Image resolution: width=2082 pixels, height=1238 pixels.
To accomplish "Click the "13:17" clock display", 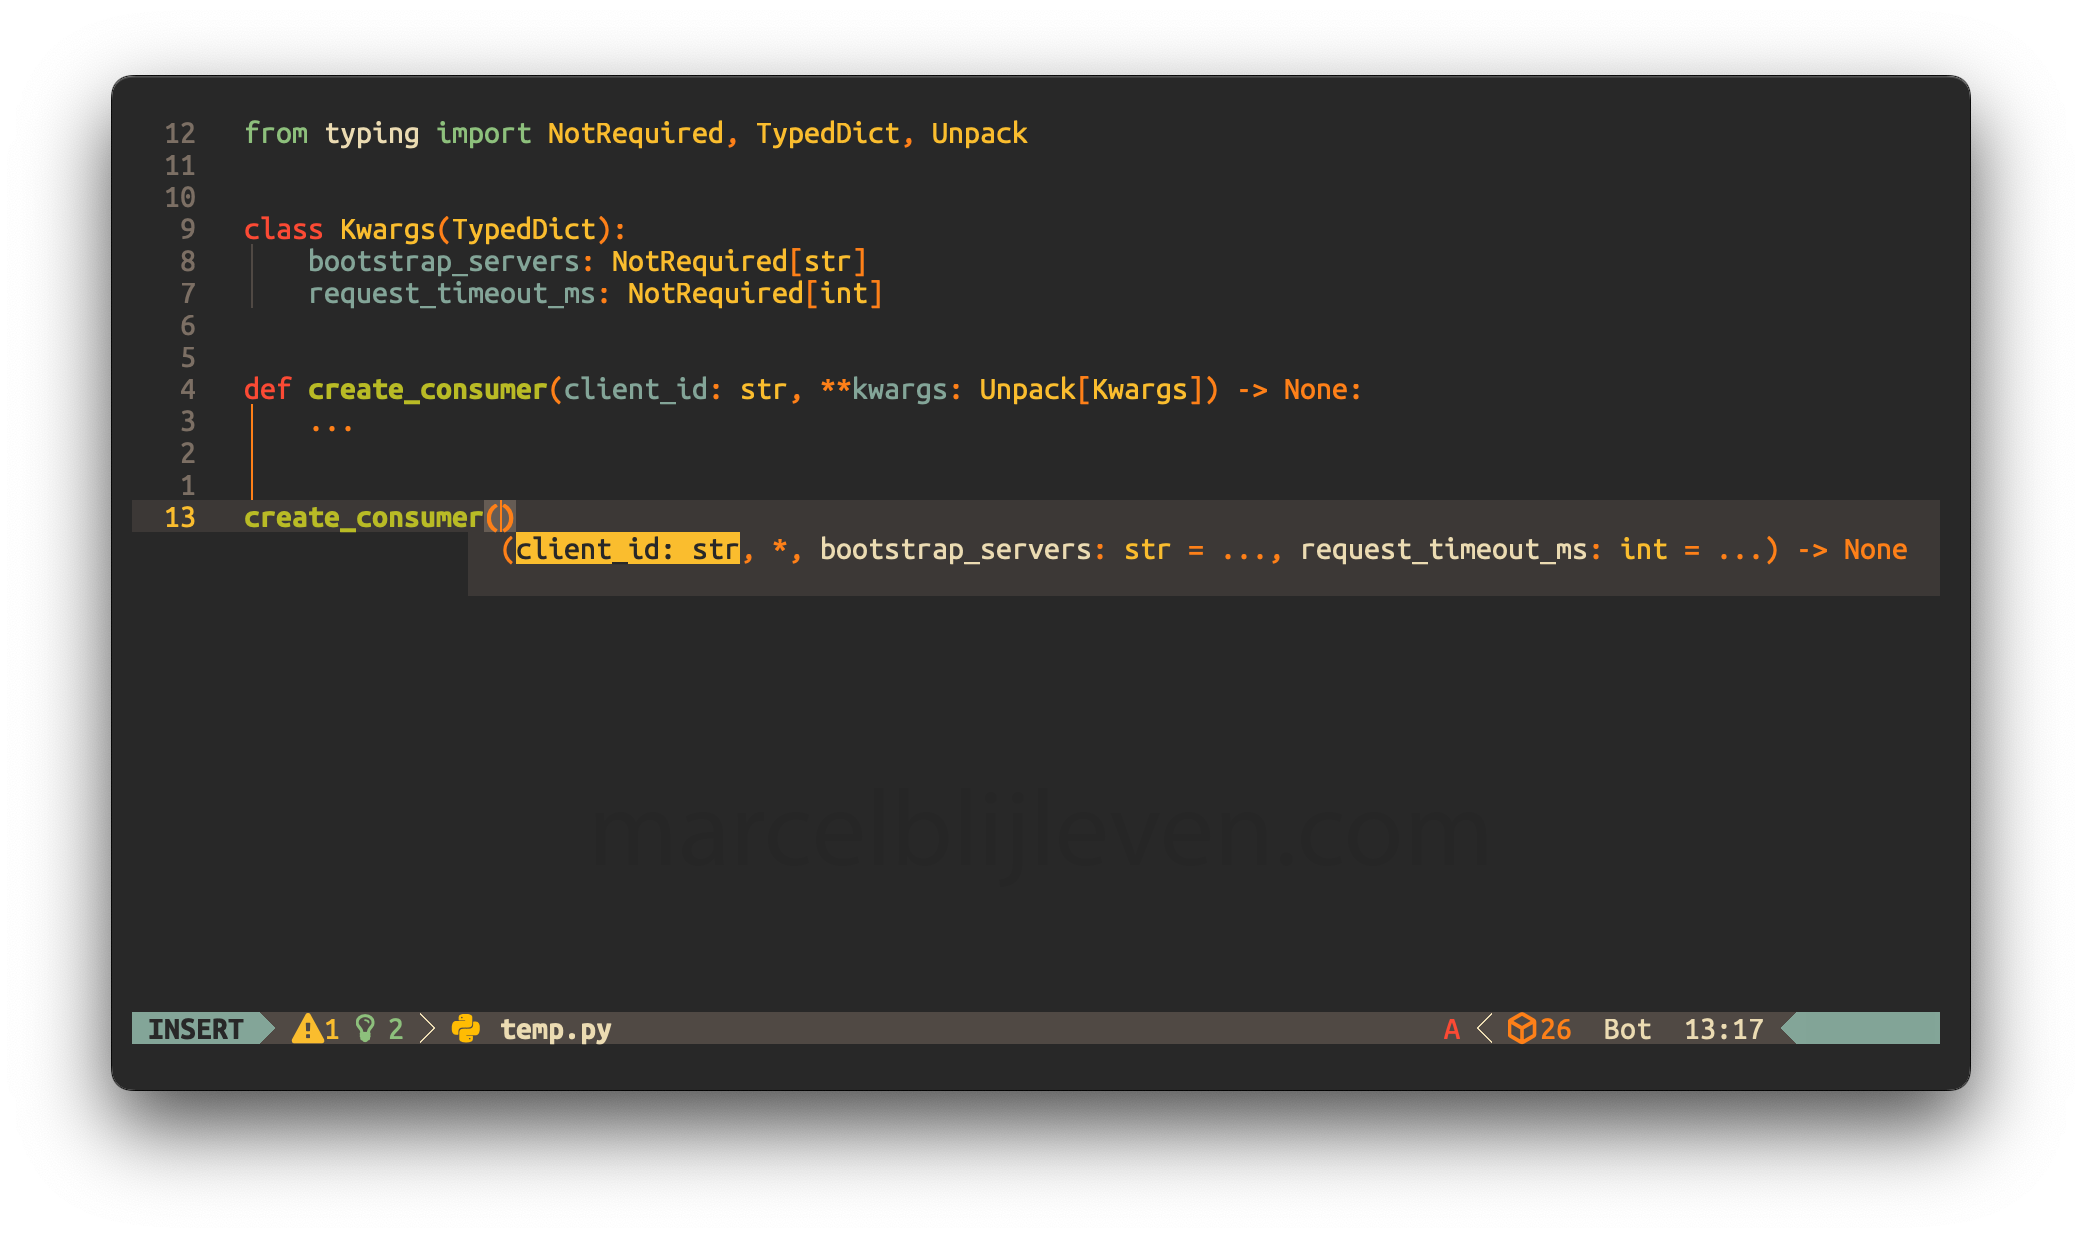I will click(1722, 1028).
